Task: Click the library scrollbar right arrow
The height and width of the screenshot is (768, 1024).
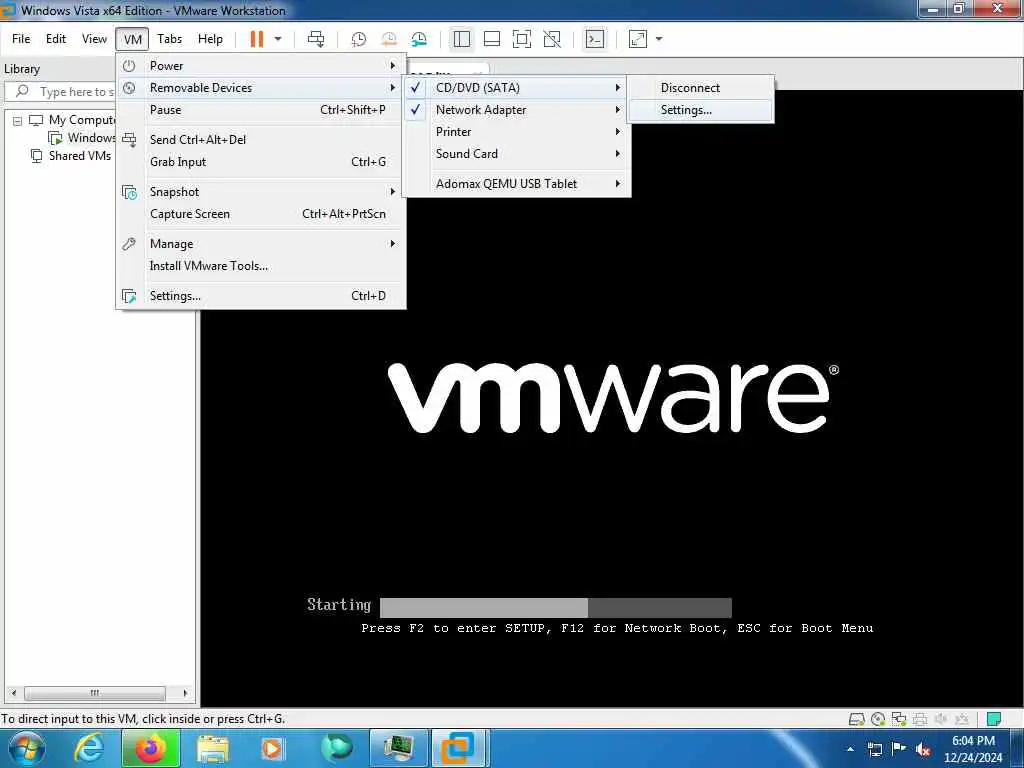Action: (185, 693)
